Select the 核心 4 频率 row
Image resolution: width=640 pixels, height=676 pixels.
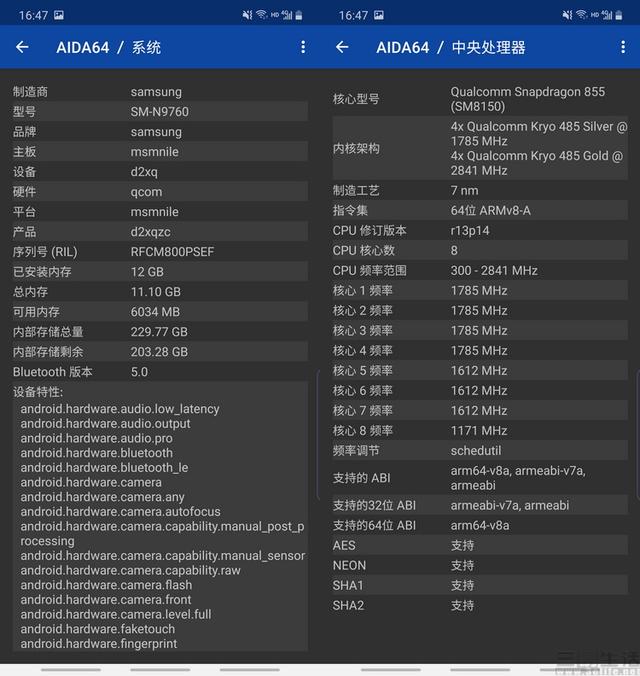click(480, 351)
